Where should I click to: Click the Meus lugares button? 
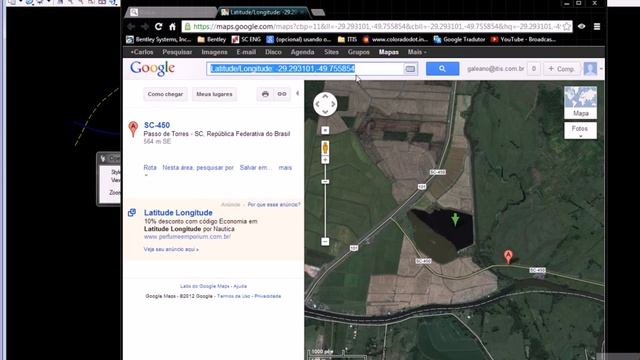214,94
